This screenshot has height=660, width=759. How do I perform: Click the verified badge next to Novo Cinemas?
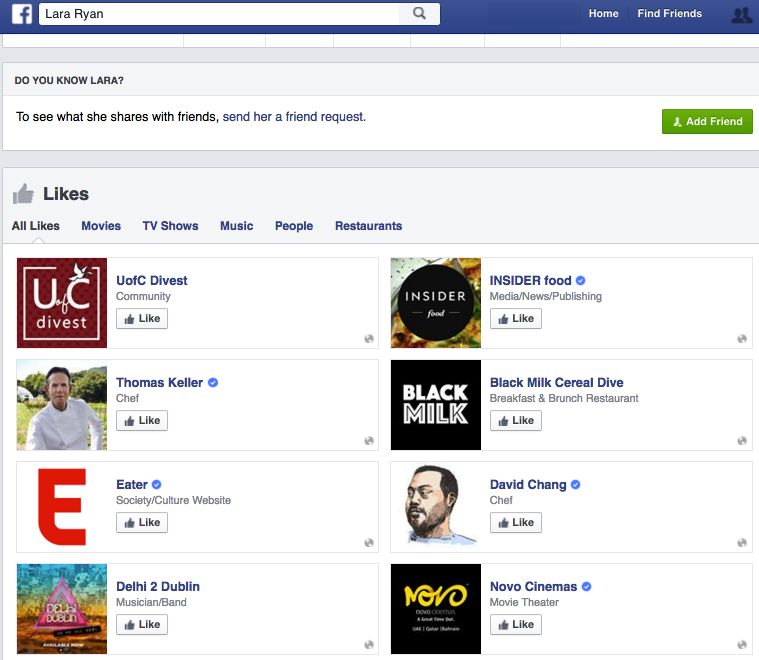pos(587,587)
